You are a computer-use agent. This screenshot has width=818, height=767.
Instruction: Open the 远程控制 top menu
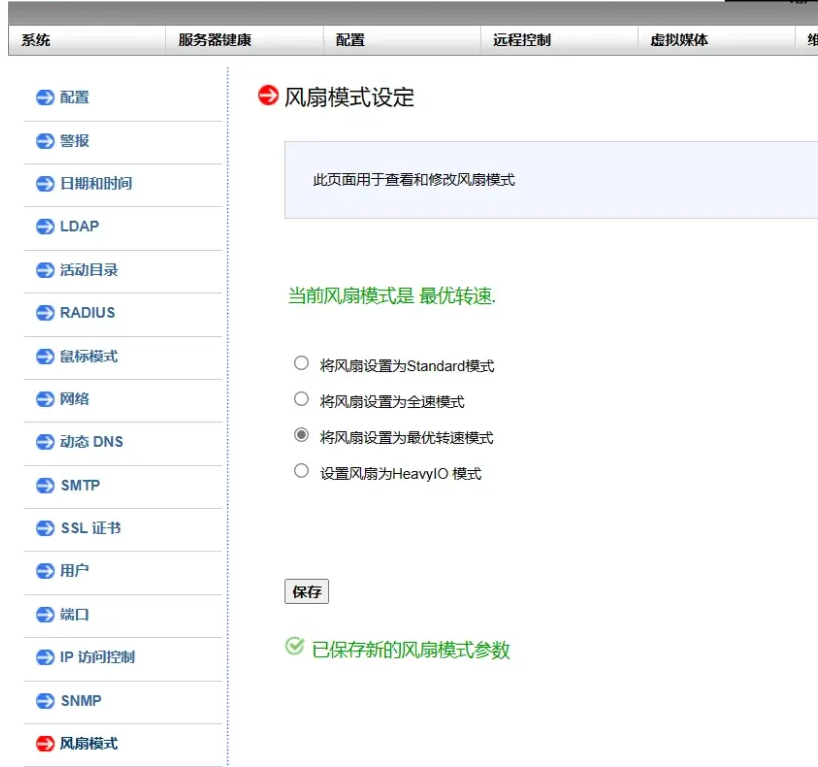click(521, 40)
